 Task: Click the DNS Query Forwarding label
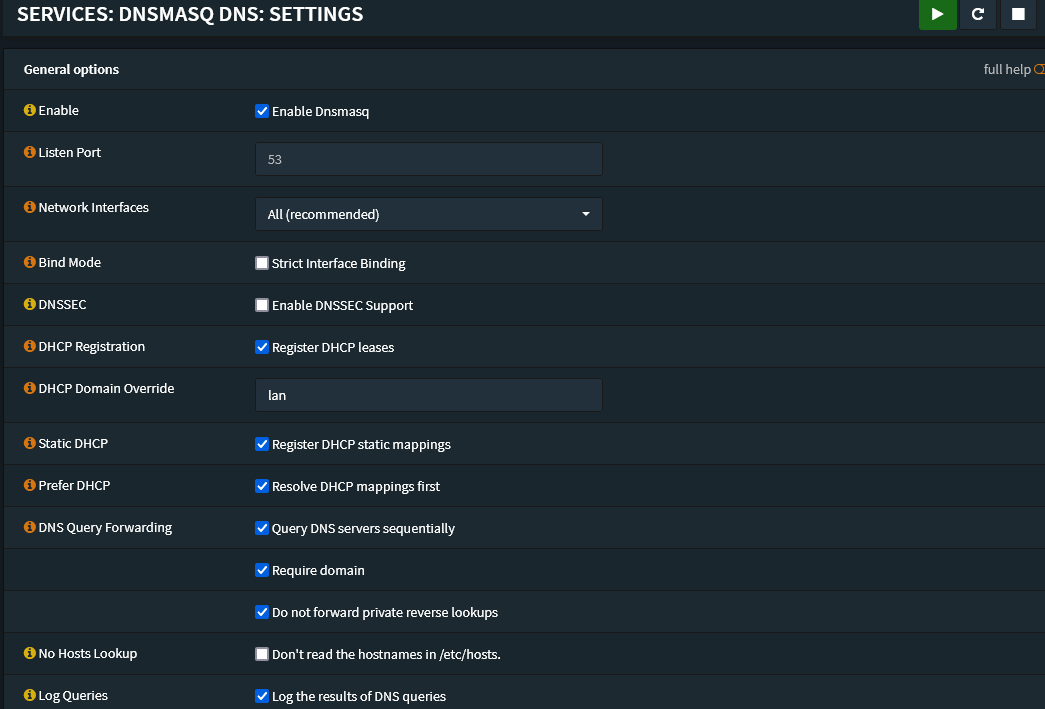(x=105, y=528)
